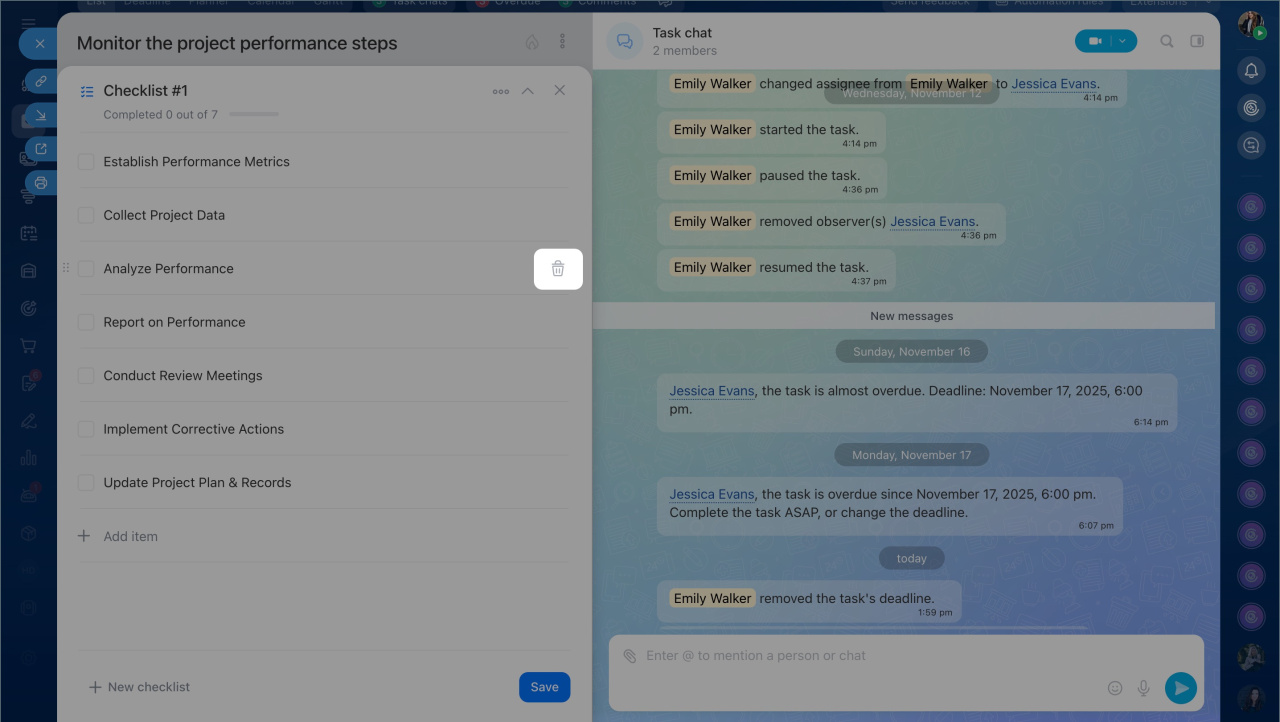1280x722 pixels.
Task: Click the message input field
Action: (x=860, y=656)
